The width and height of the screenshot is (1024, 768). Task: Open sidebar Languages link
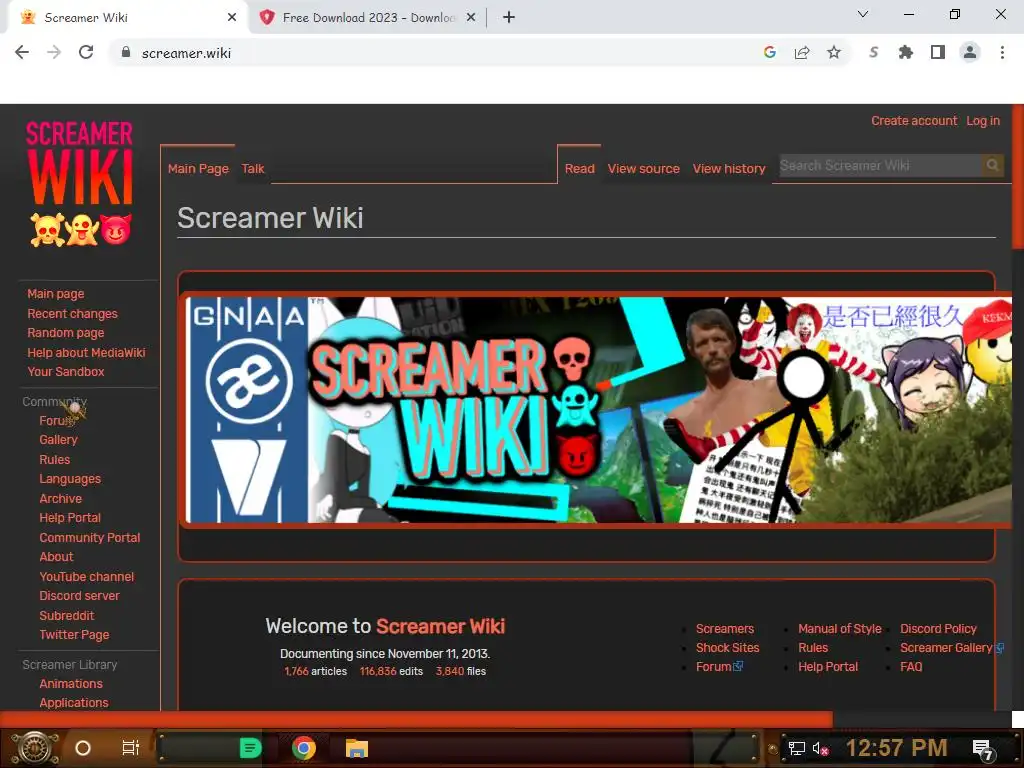pyautogui.click(x=70, y=479)
